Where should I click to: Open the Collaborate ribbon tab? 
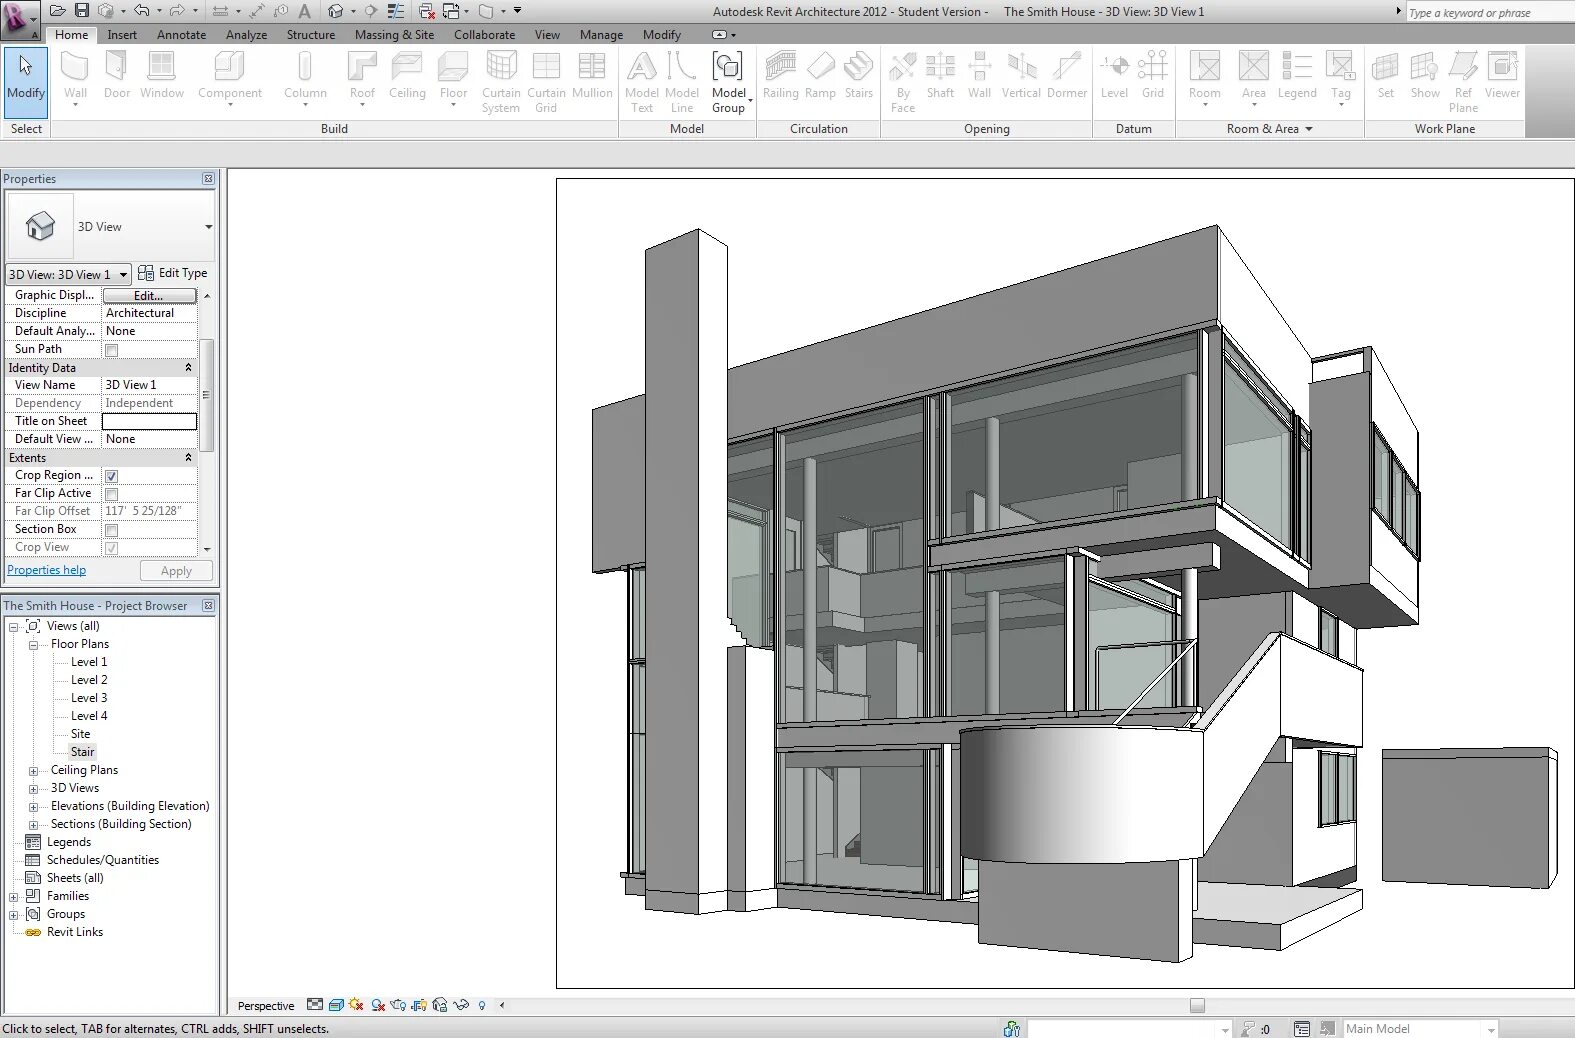tap(484, 34)
